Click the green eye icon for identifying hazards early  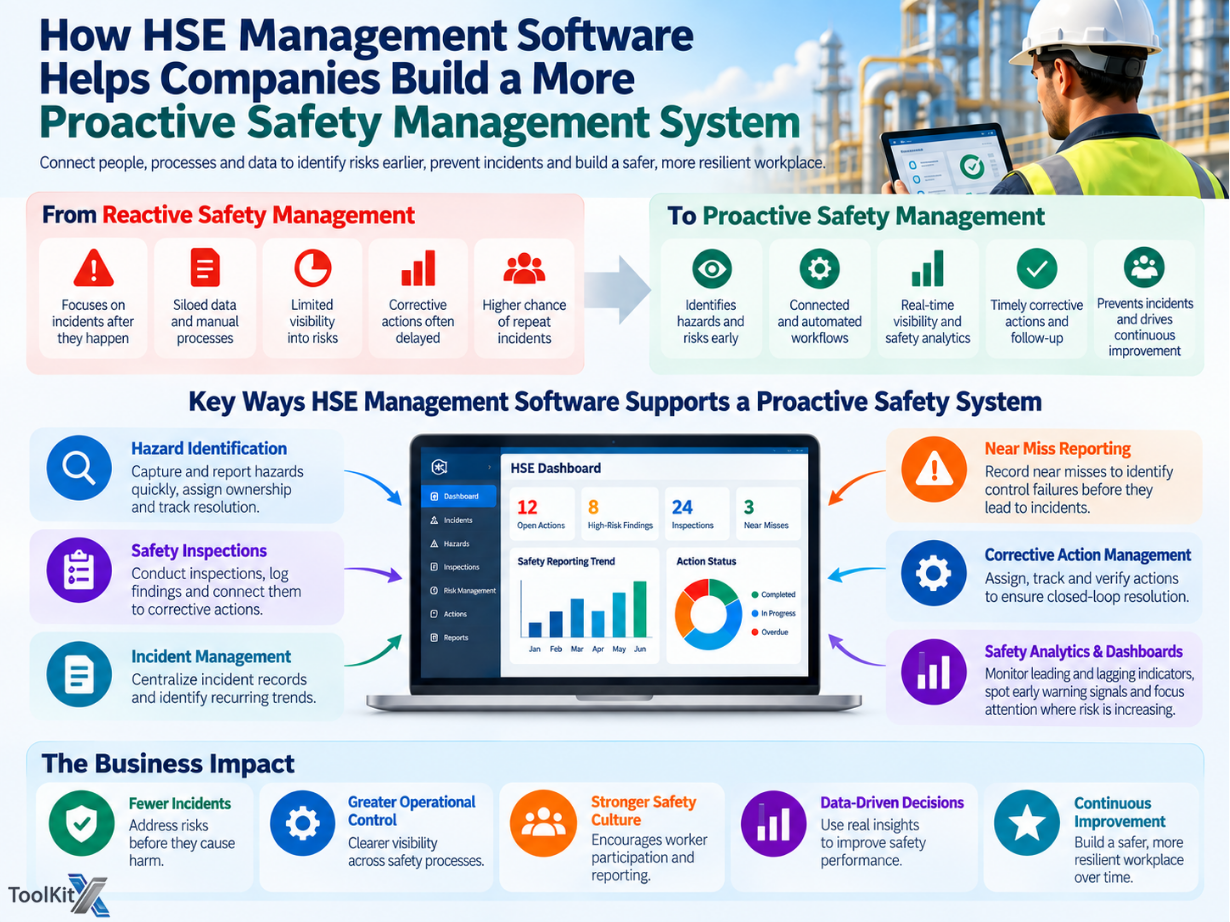coord(712,268)
